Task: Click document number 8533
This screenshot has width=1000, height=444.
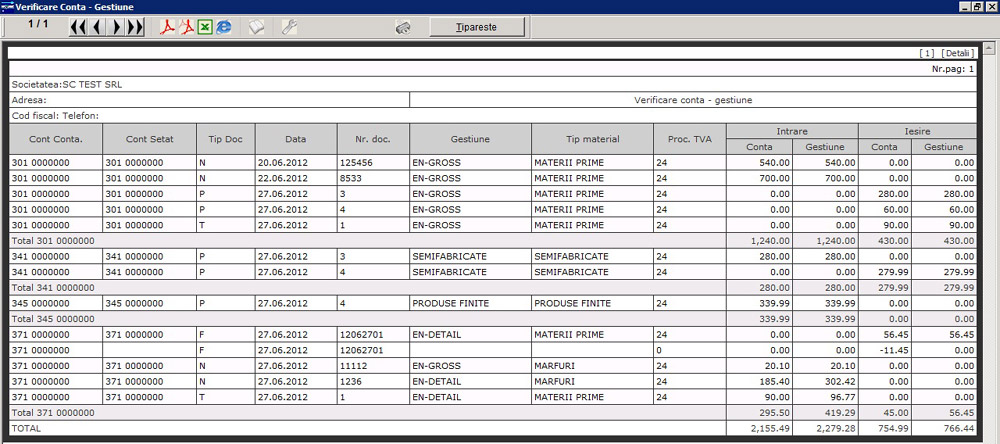Action: 350,179
